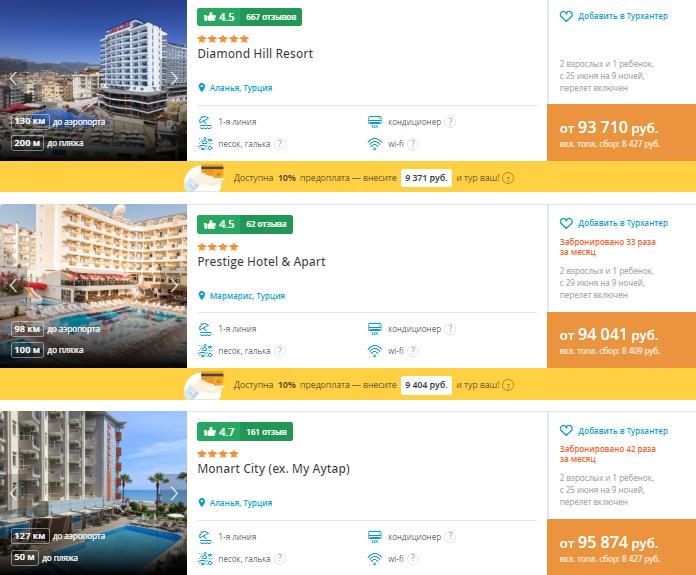Open the 4.5 rating with 667 отзывов
696x575 pixels.
click(x=249, y=17)
